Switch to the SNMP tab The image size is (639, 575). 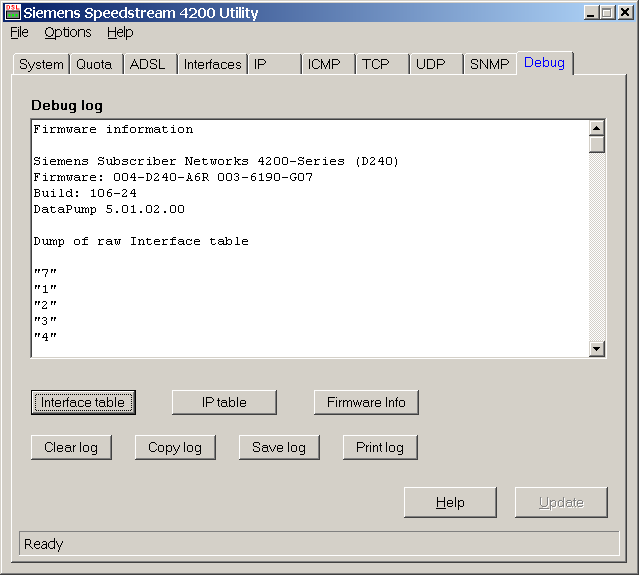coord(490,64)
